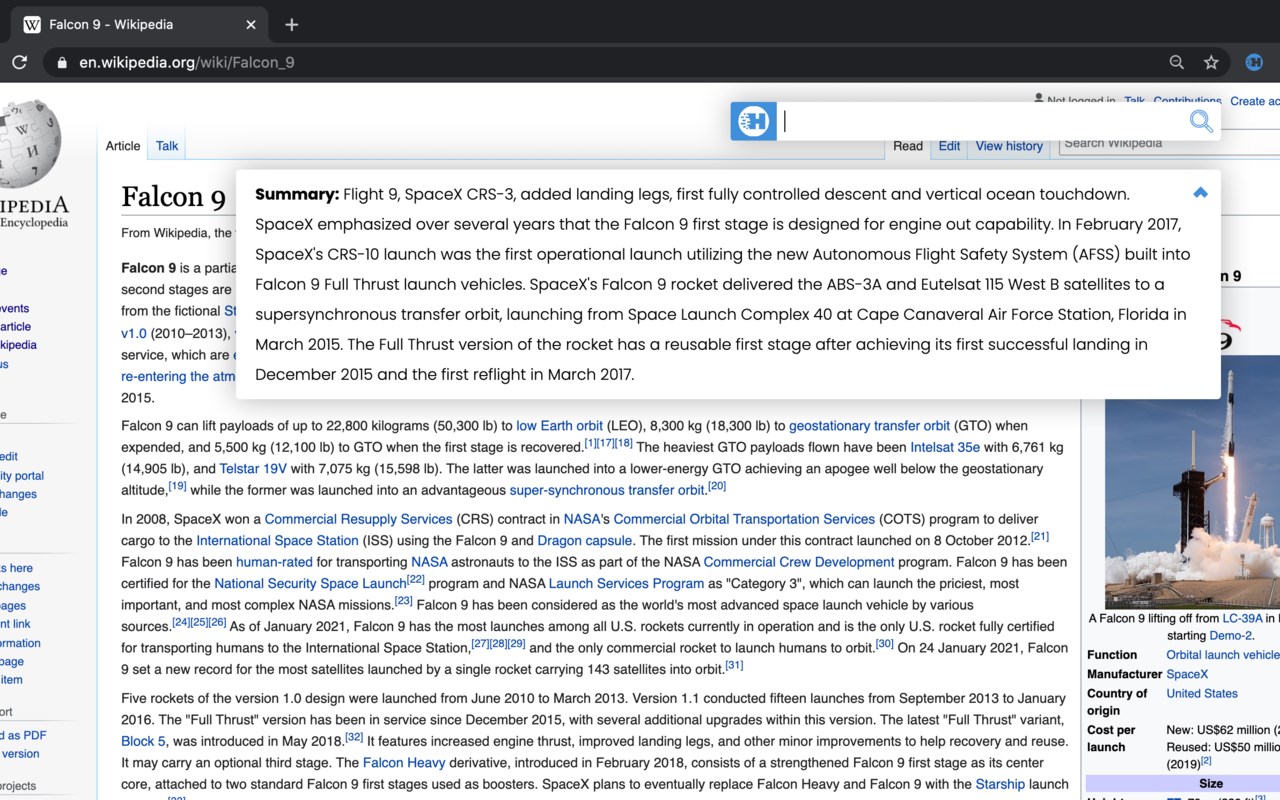The width and height of the screenshot is (1280, 800).
Task: Open the Commercial Resupply Services link
Action: tap(358, 519)
